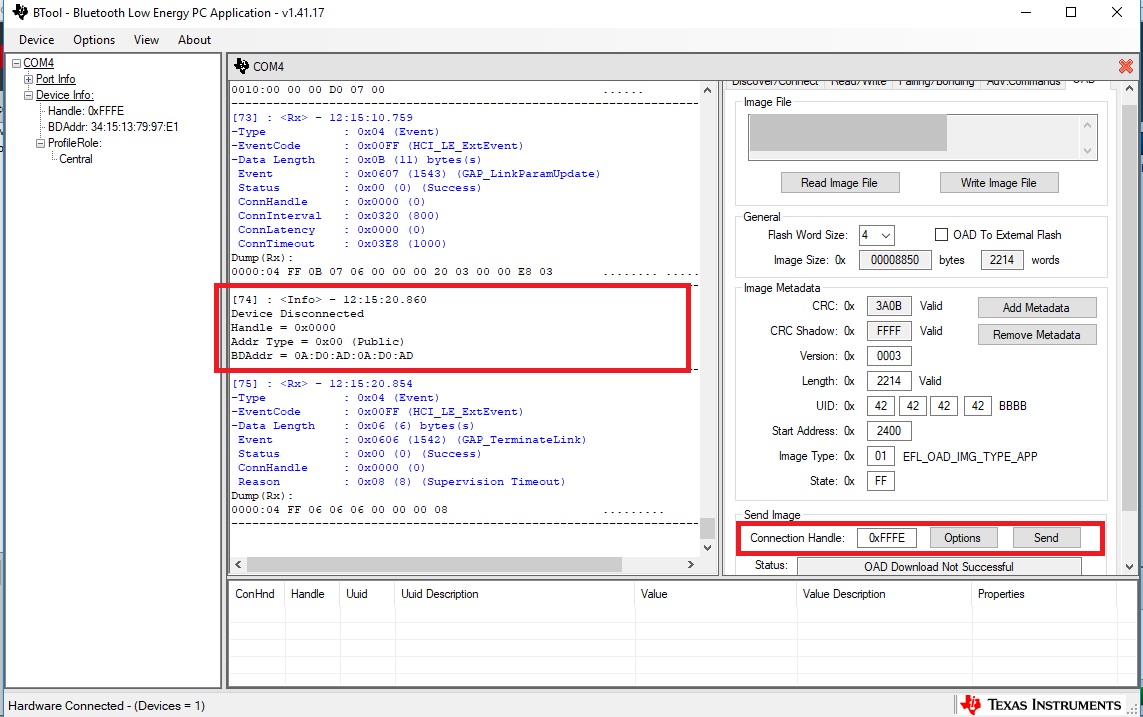Select BDAddr: 34:15:13:79:97:E1 tree item
1143x717 pixels.
113,128
